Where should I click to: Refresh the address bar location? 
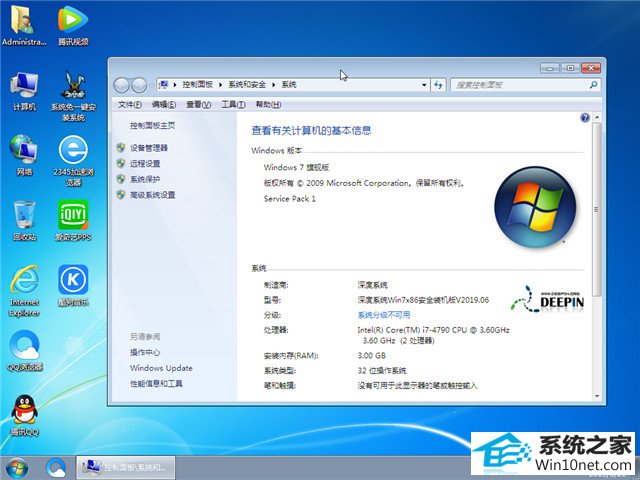point(438,85)
